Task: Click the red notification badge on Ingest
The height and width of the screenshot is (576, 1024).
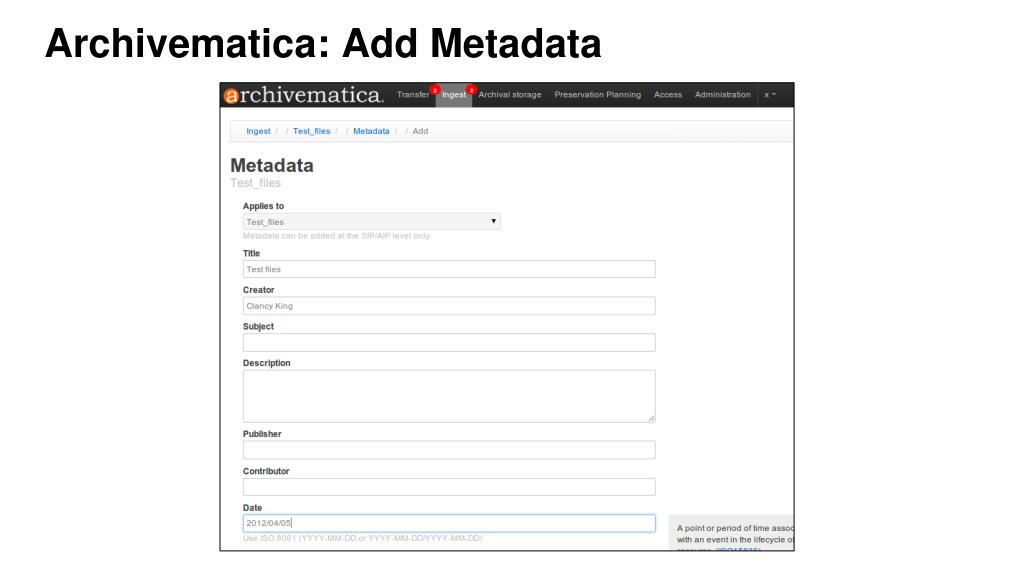Action: coord(471,89)
